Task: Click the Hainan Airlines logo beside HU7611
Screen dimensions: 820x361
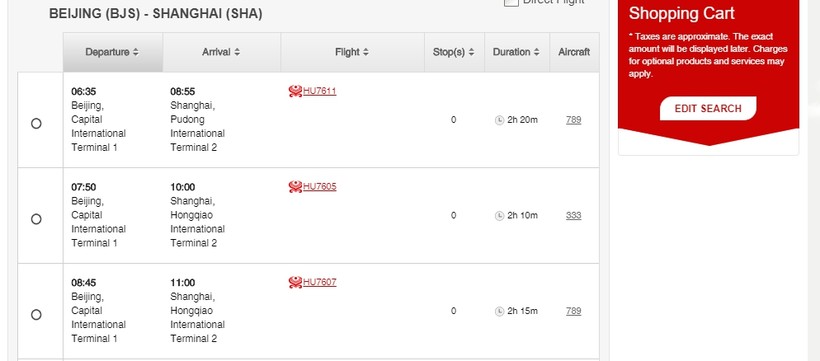Action: 295,92
